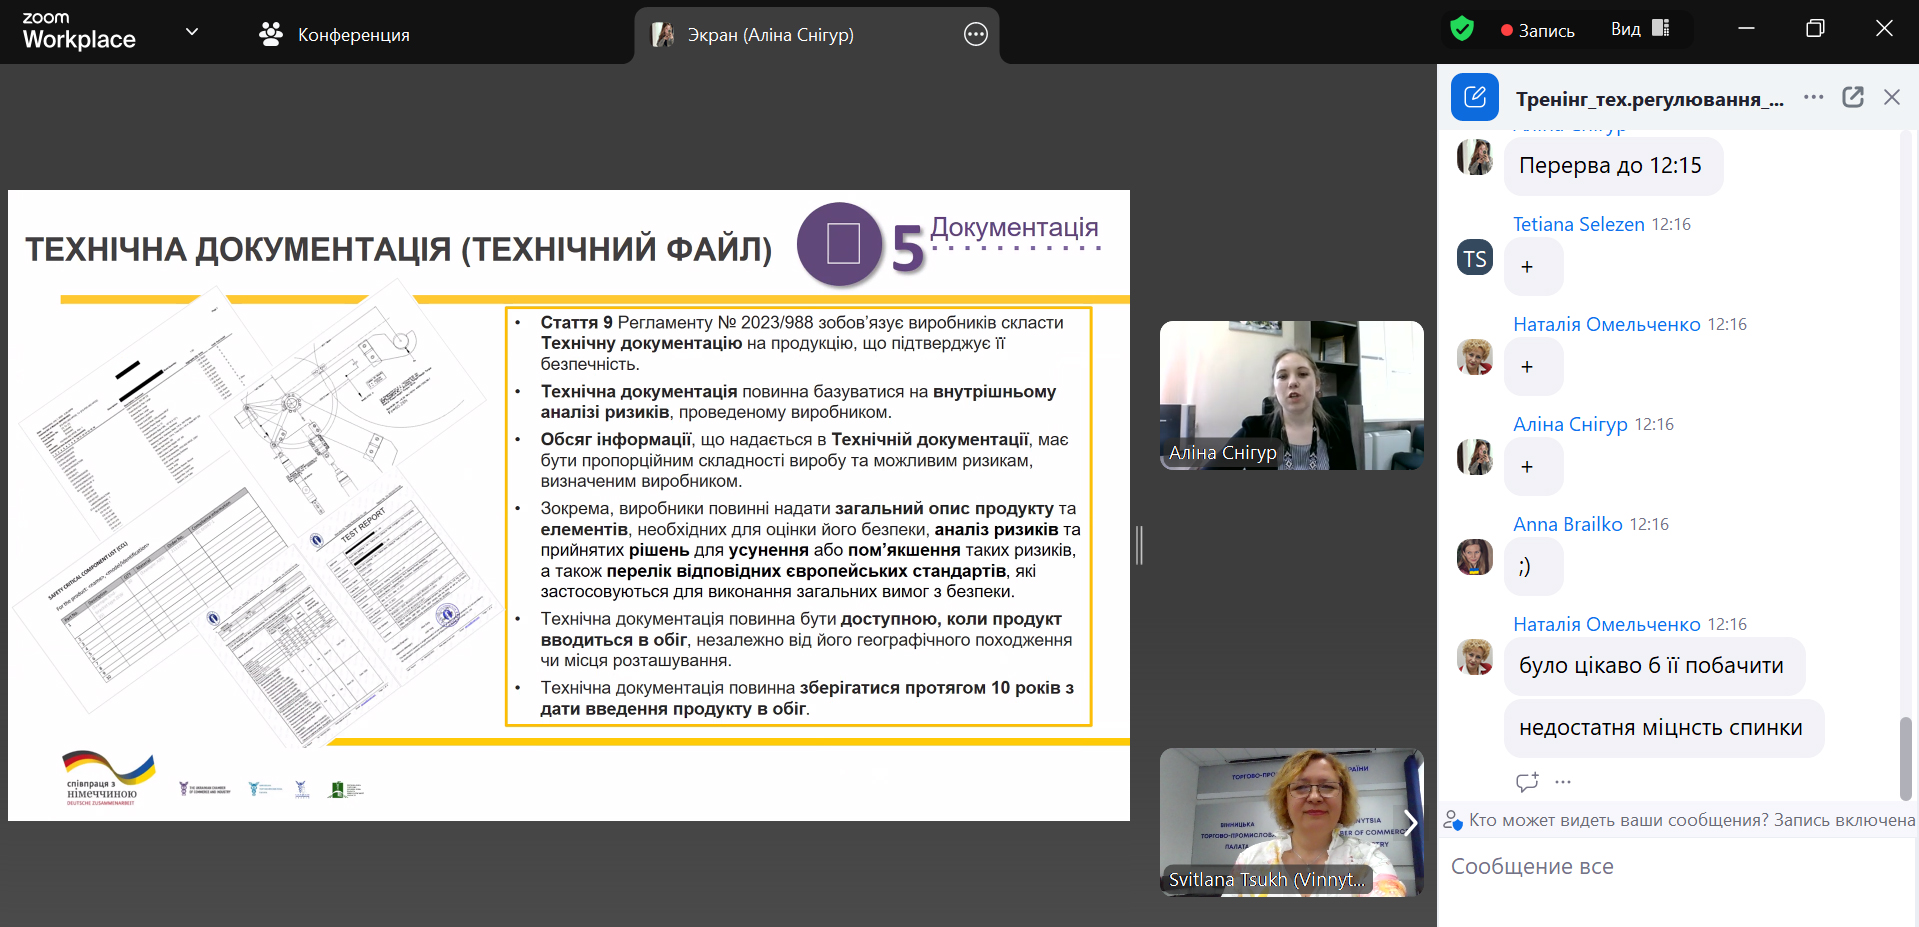This screenshot has width=1919, height=927.
Task: Restore down the Zoom window
Action: [x=1815, y=28]
